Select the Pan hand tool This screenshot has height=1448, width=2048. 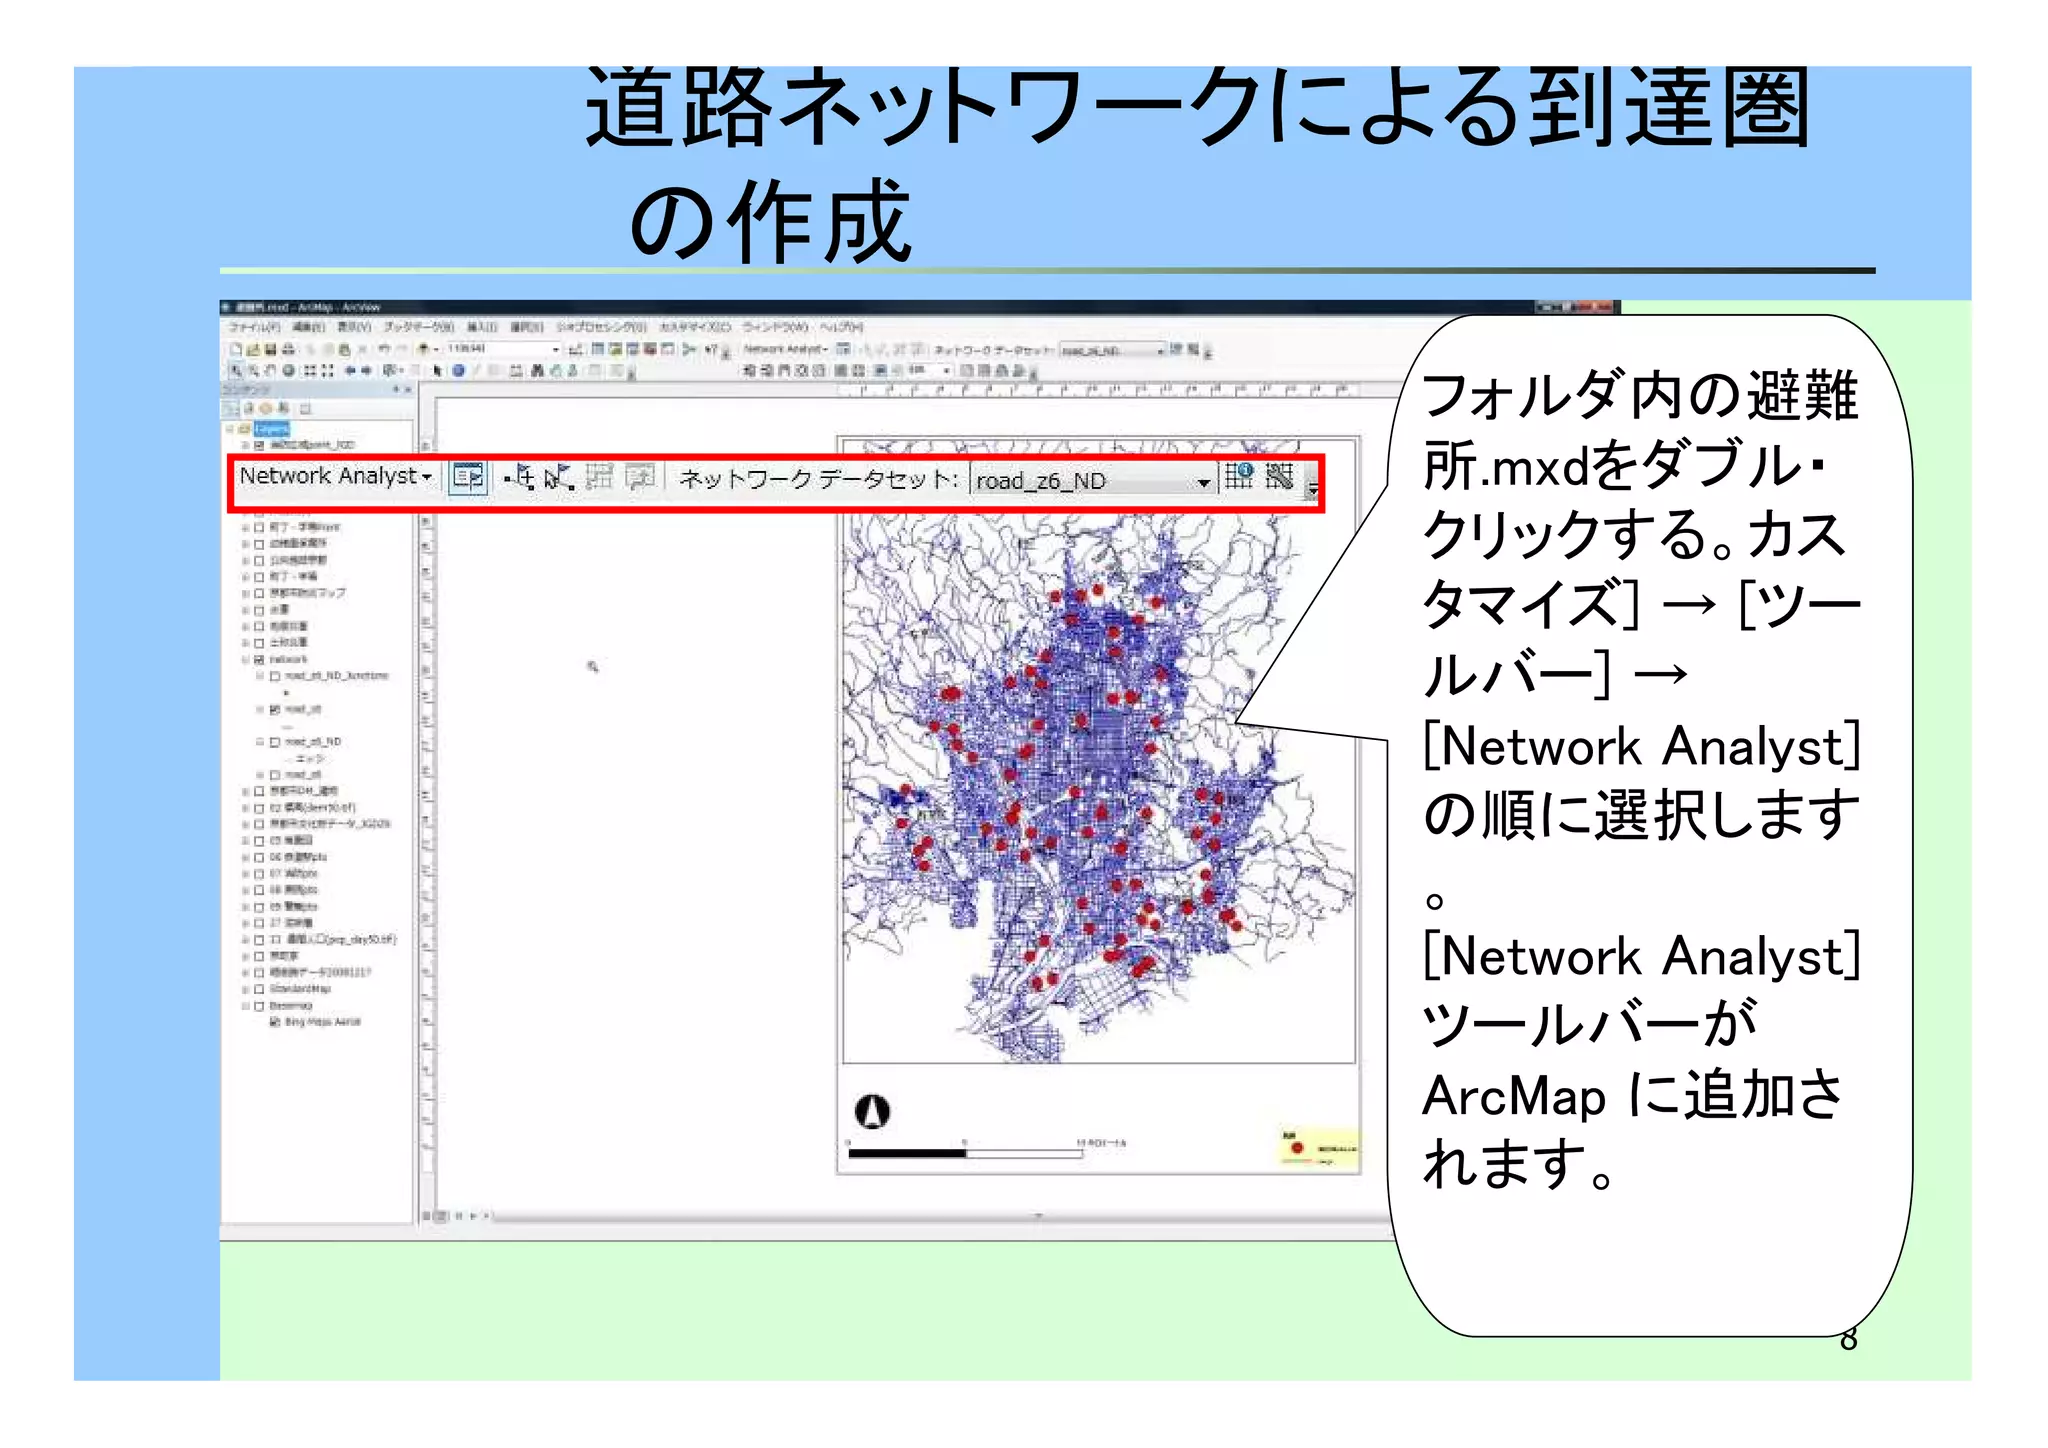[270, 370]
